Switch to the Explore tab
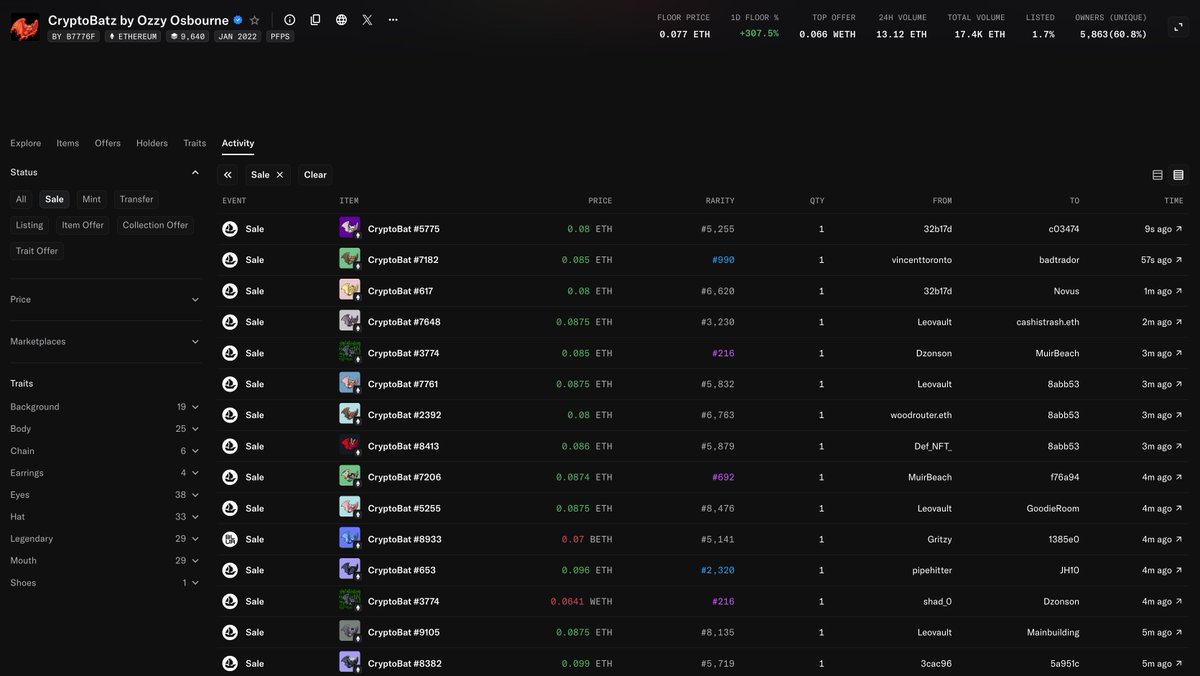The width and height of the screenshot is (1200, 676). [x=26, y=143]
